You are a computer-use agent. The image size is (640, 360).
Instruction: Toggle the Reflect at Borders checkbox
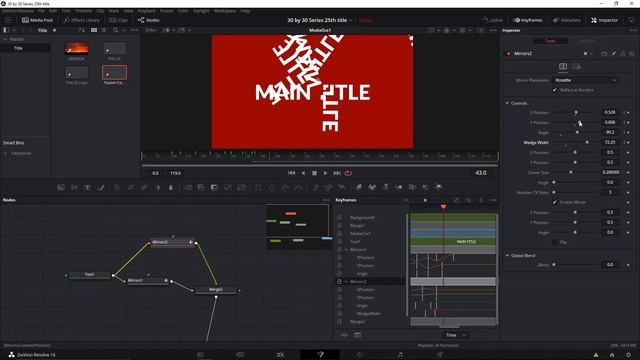tap(555, 90)
